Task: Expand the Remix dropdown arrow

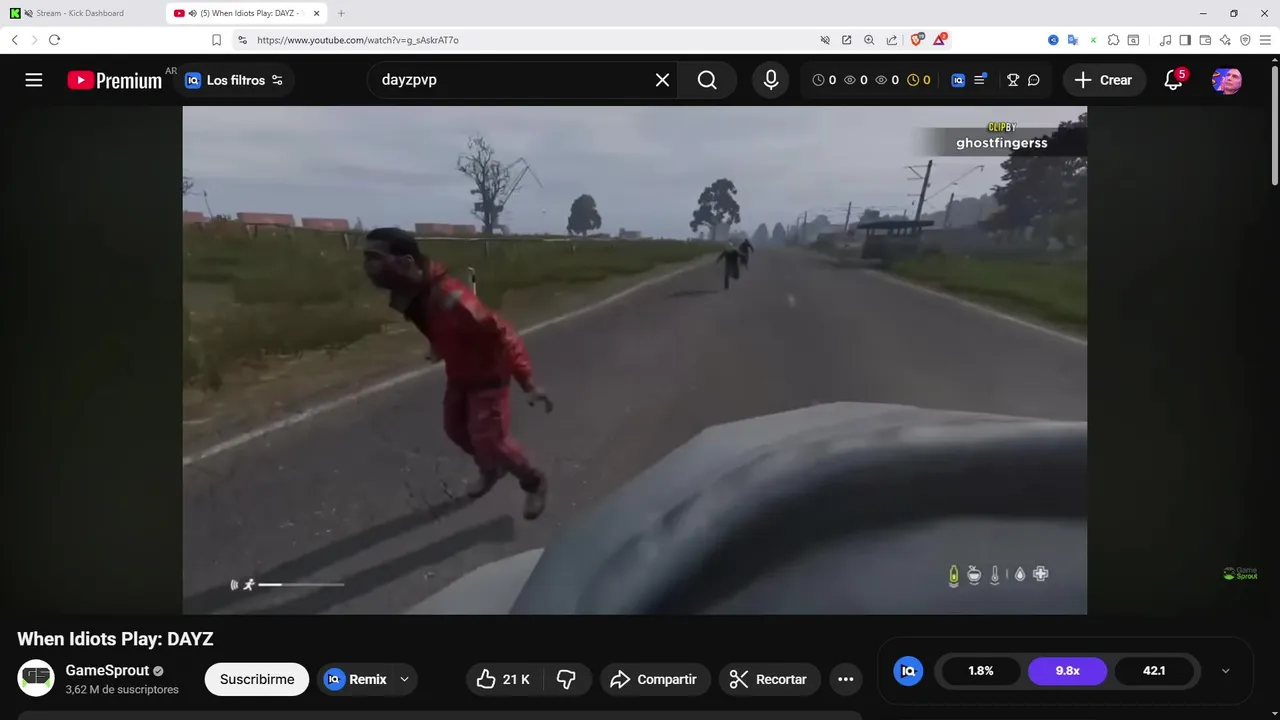Action: [x=404, y=679]
